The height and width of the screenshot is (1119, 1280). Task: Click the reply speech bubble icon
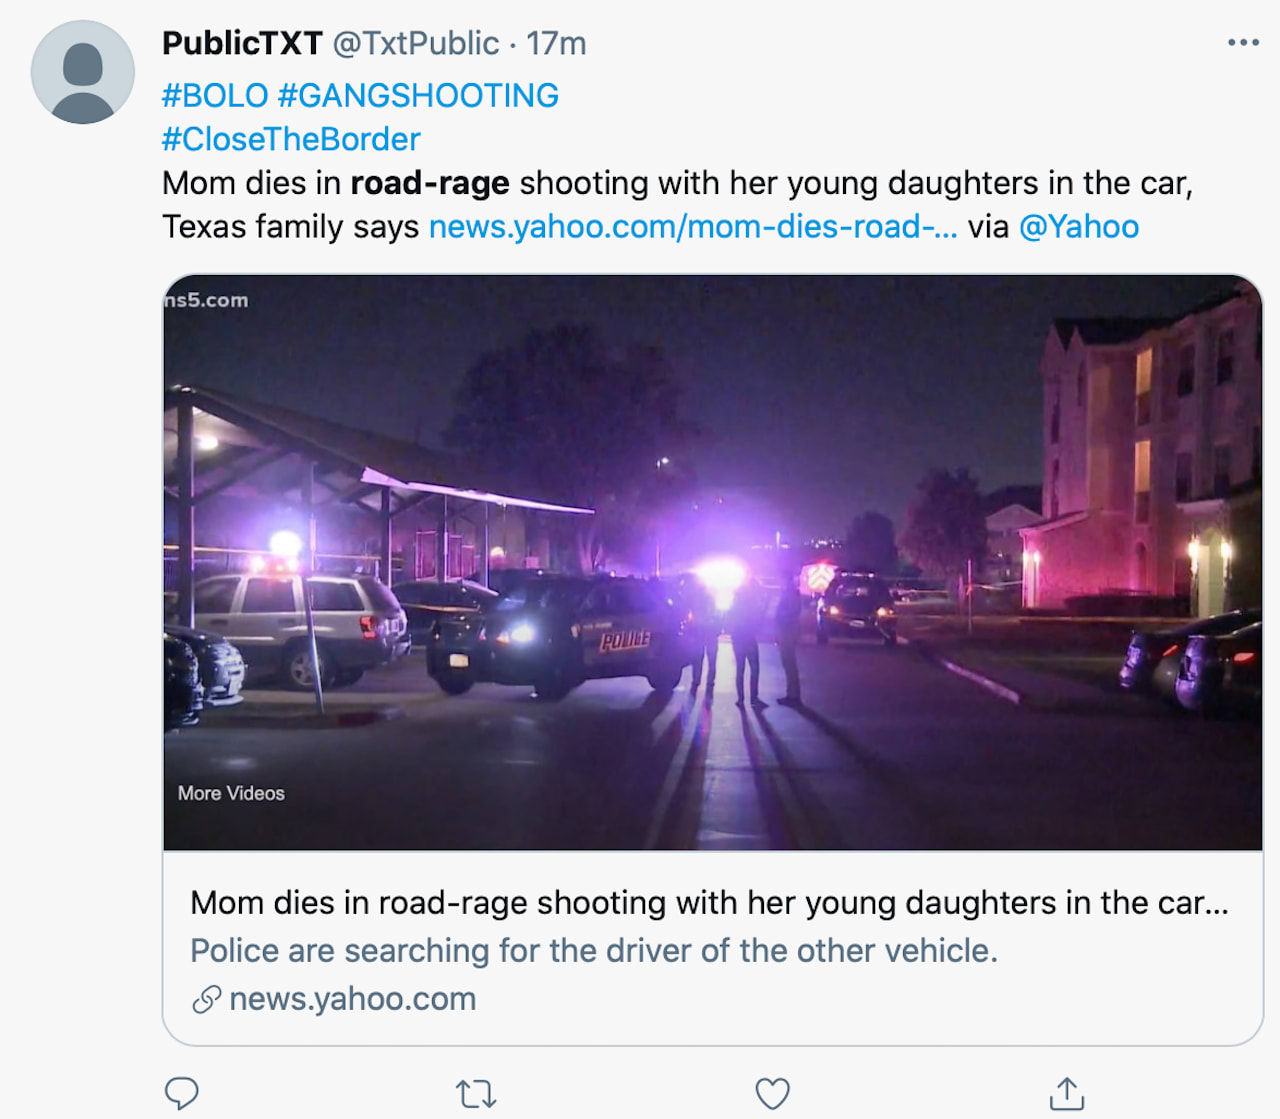click(181, 1093)
